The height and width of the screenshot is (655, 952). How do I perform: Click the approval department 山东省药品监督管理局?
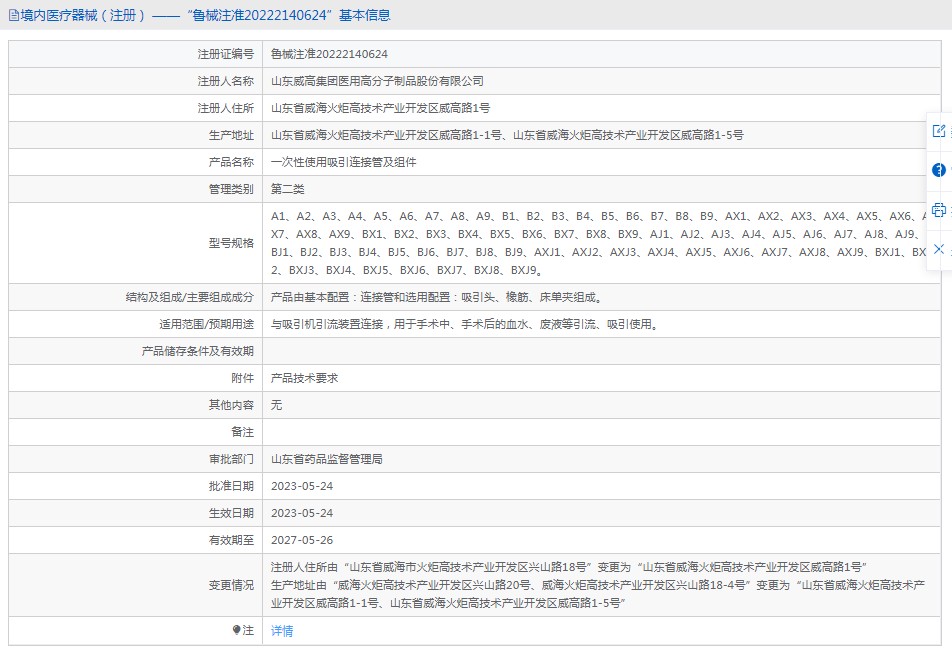326,459
